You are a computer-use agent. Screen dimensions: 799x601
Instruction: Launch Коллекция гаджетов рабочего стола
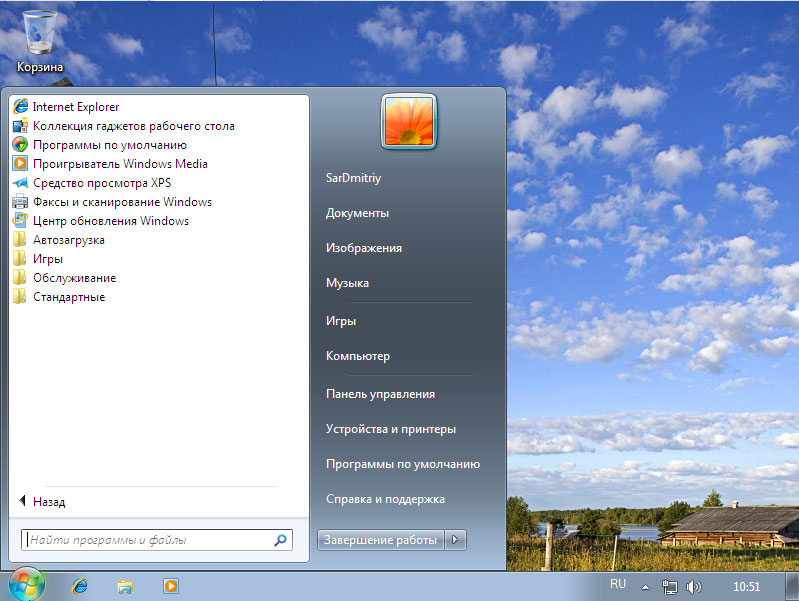click(x=133, y=126)
